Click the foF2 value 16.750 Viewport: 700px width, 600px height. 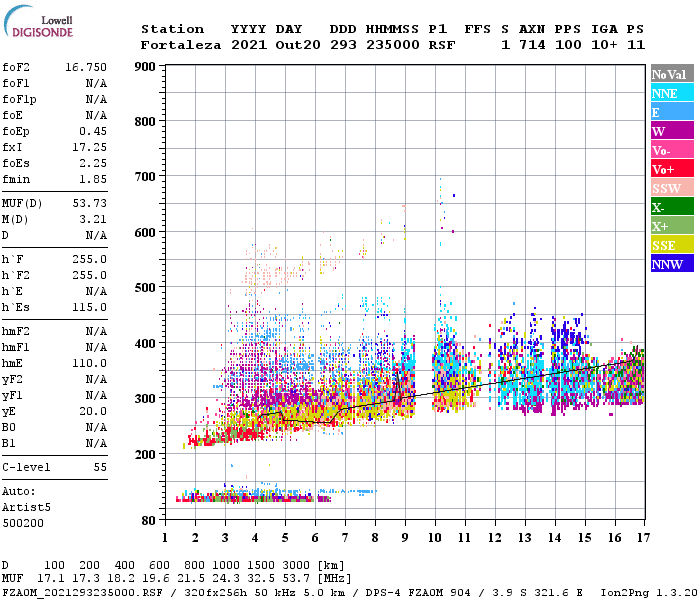coord(86,67)
